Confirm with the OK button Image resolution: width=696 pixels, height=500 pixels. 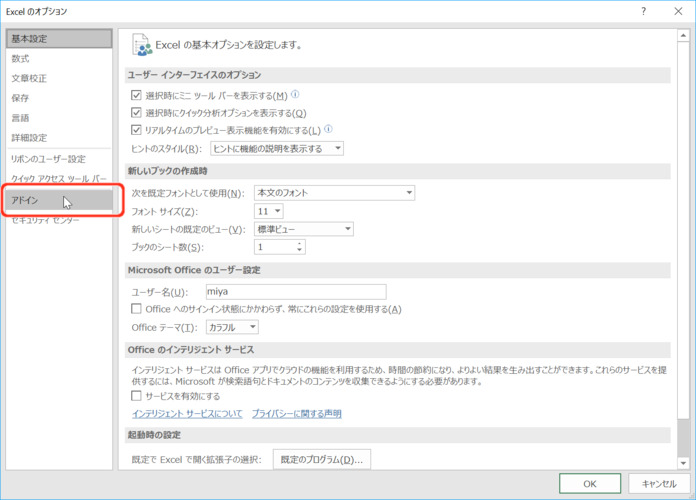[x=590, y=484]
